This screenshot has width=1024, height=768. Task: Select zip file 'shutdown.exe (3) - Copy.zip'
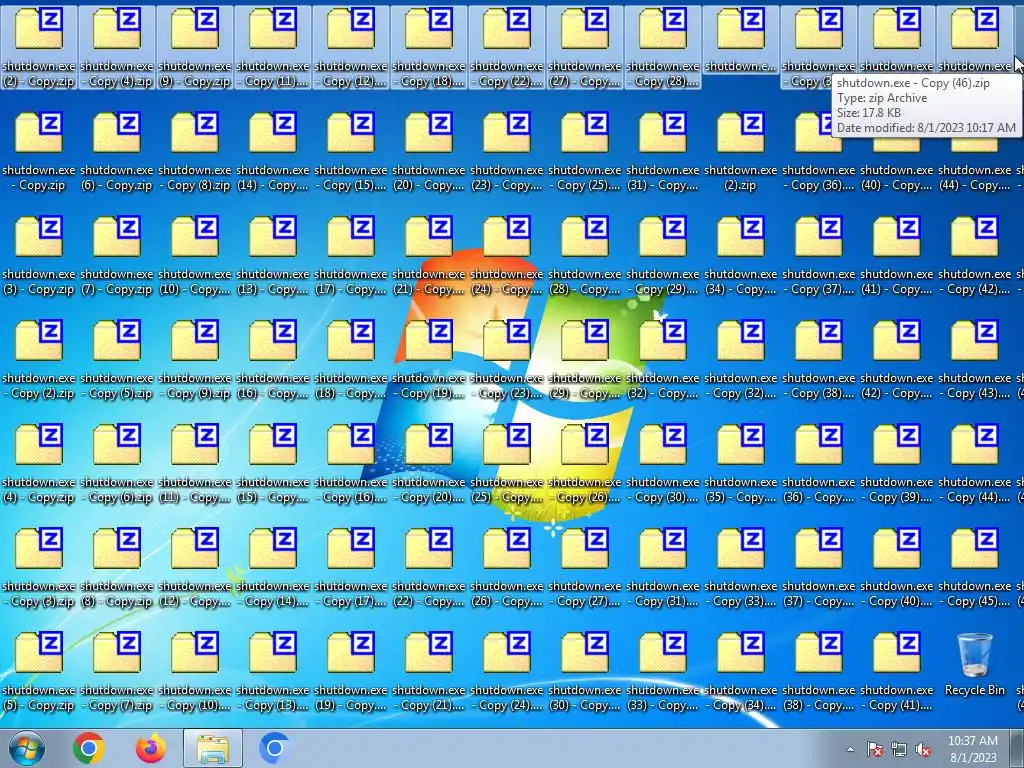point(39,255)
